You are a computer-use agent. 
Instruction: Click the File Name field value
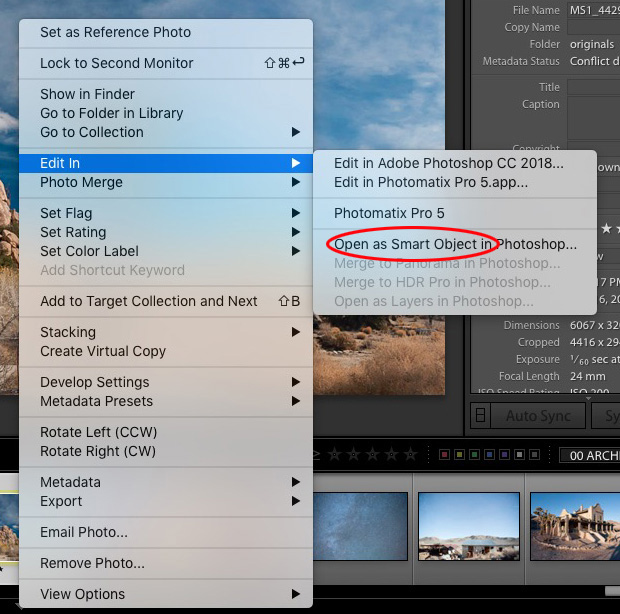click(594, 10)
